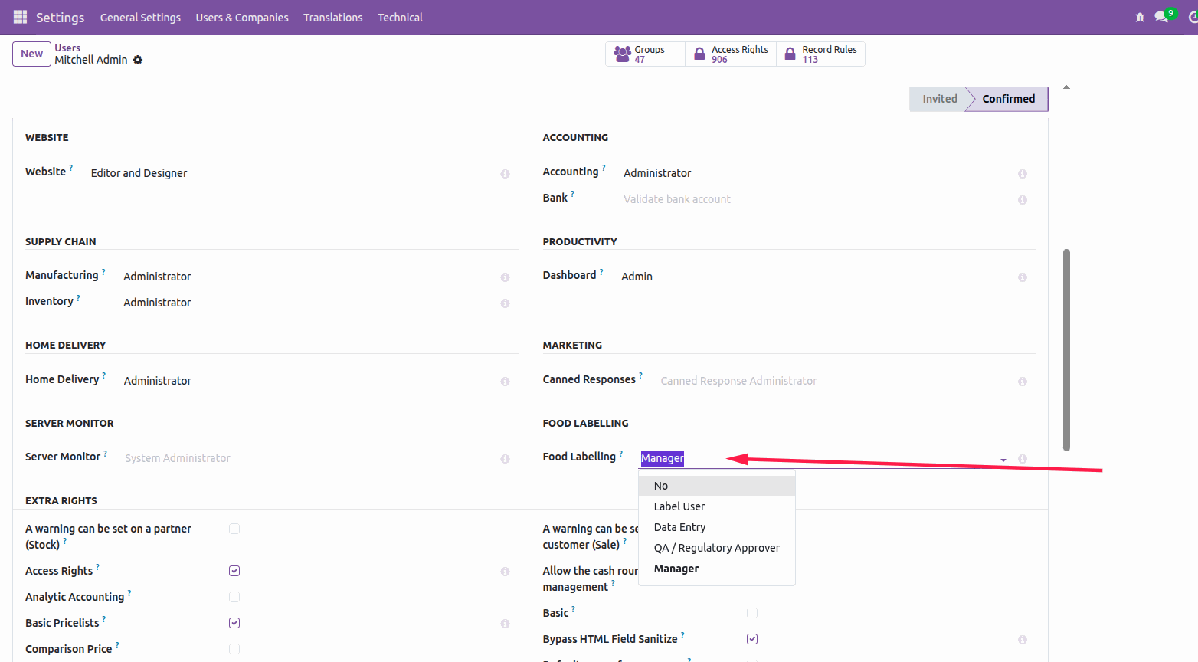Open the Translations menu
The image size is (1198, 662).
332,17
